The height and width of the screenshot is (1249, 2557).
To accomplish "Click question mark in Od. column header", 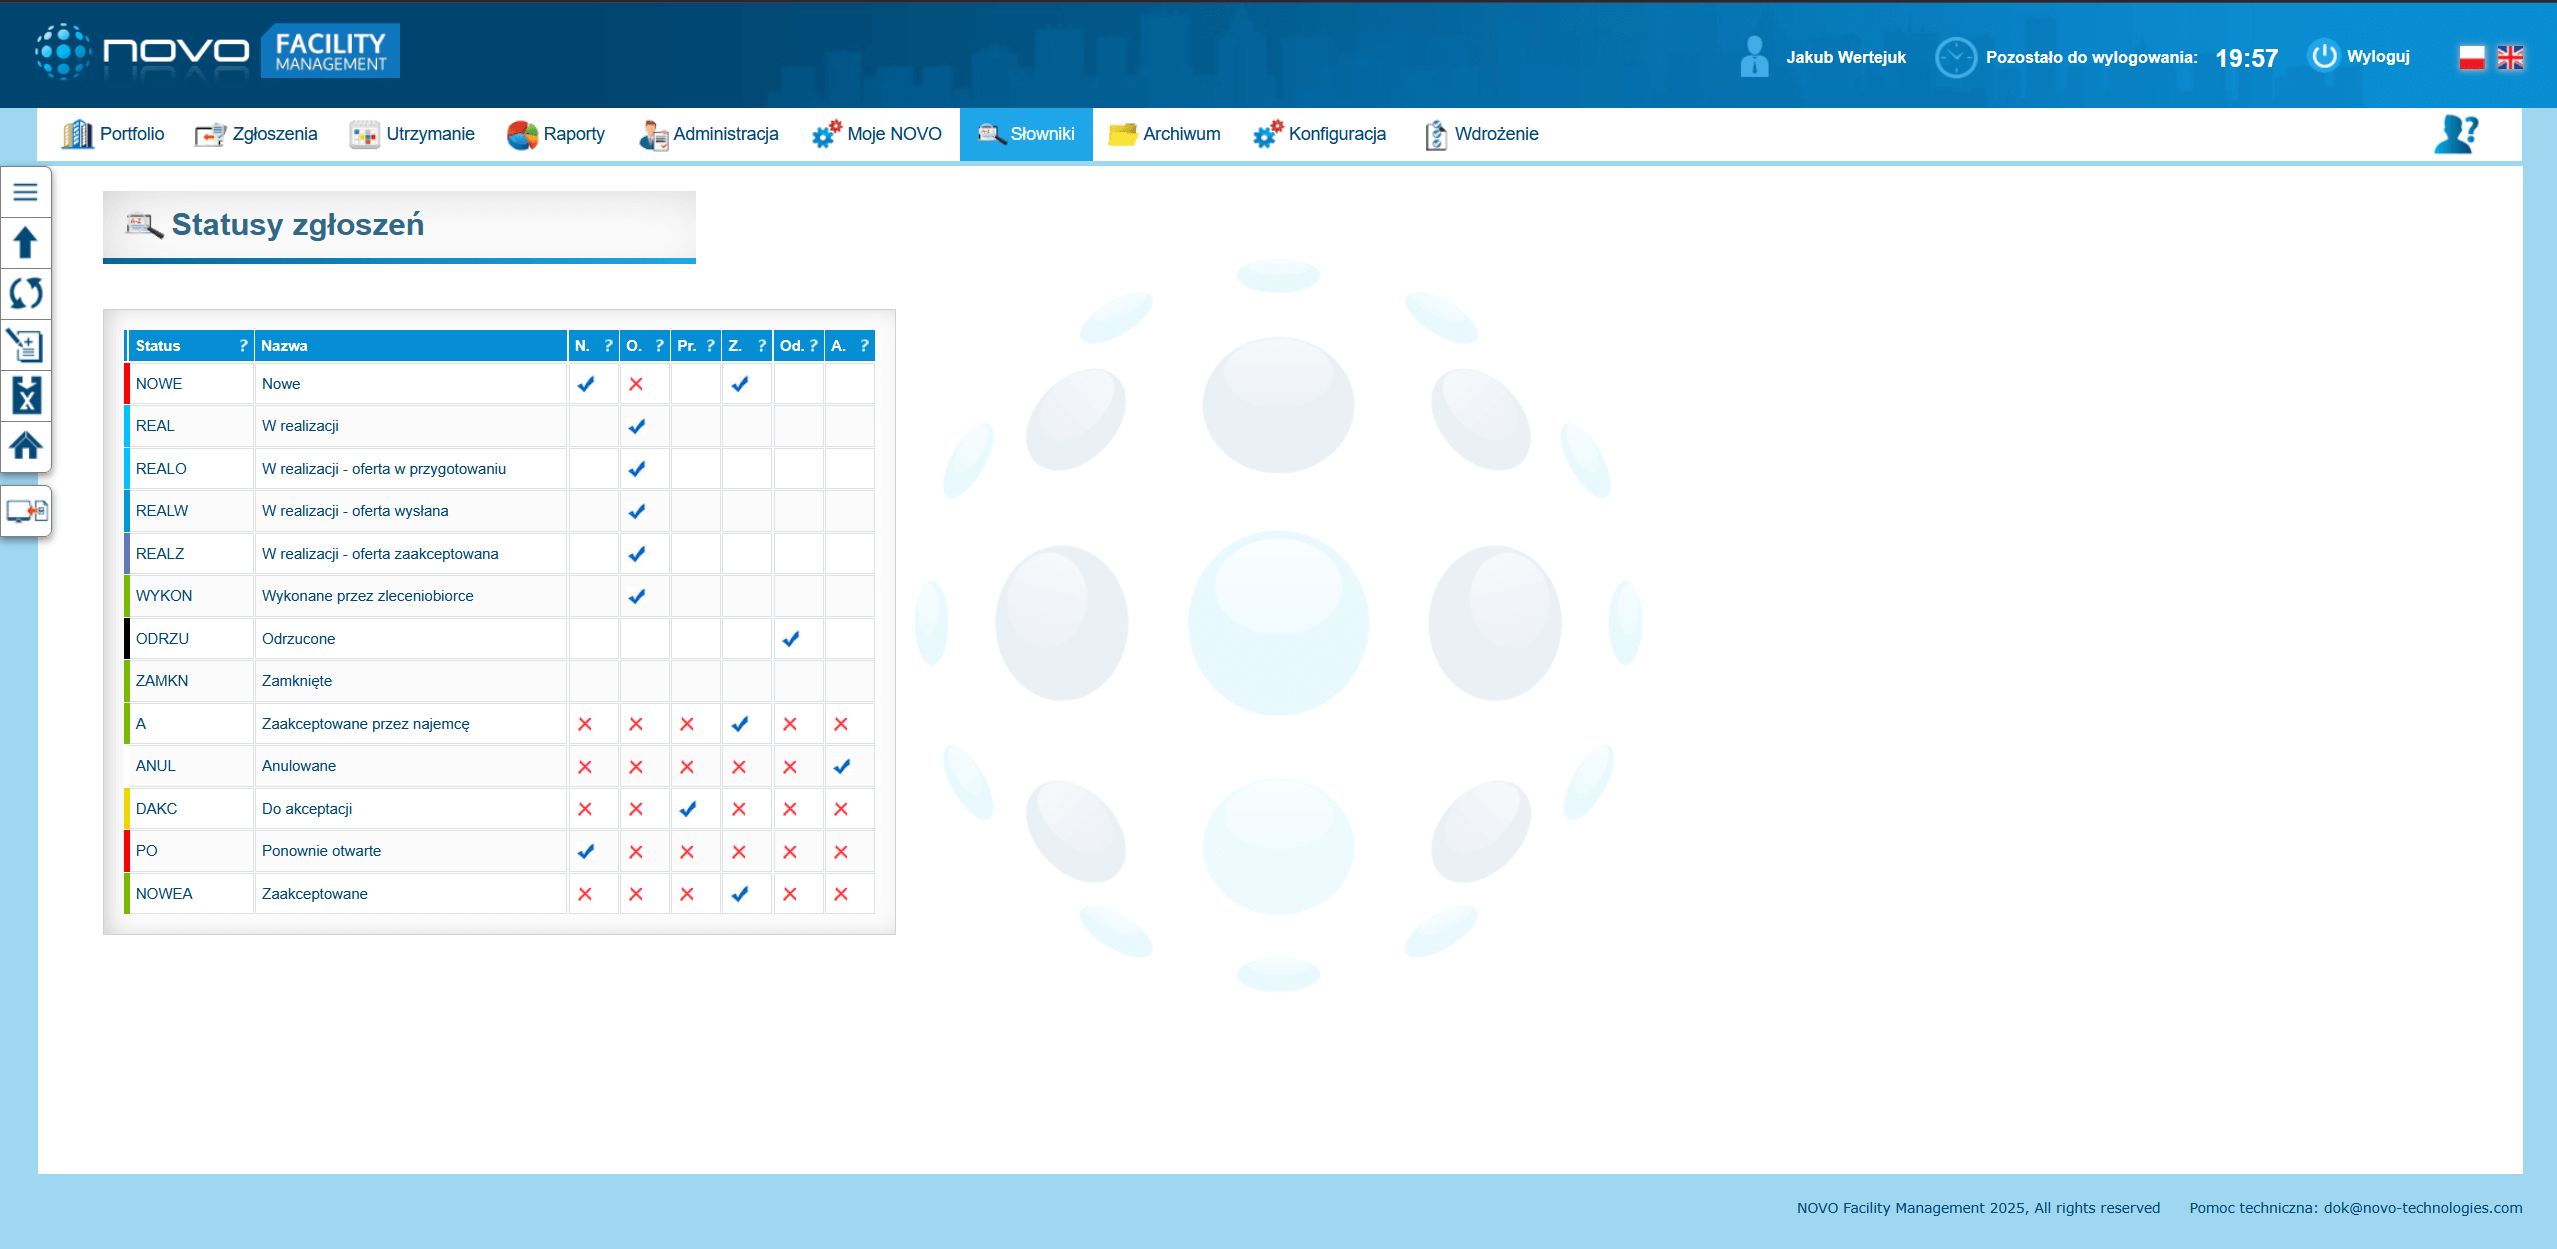I will click(x=813, y=346).
